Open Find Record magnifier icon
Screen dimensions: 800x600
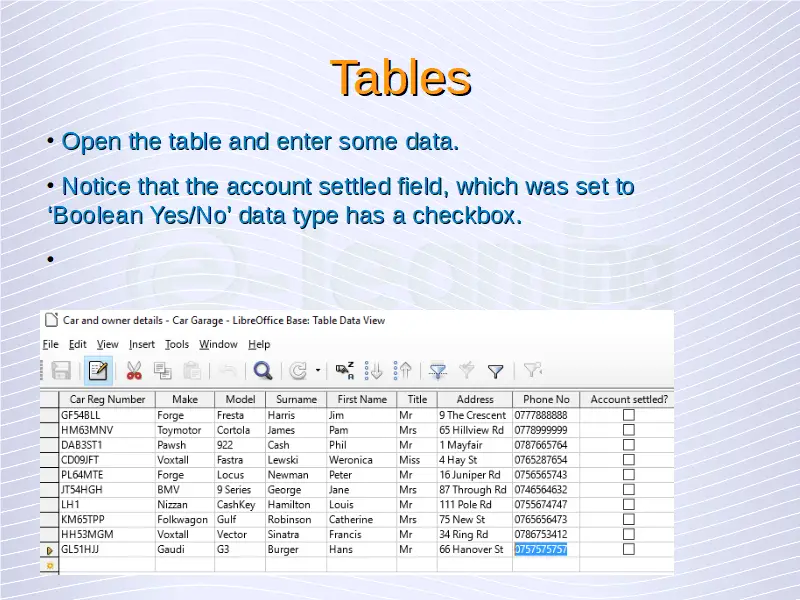pyautogui.click(x=263, y=370)
